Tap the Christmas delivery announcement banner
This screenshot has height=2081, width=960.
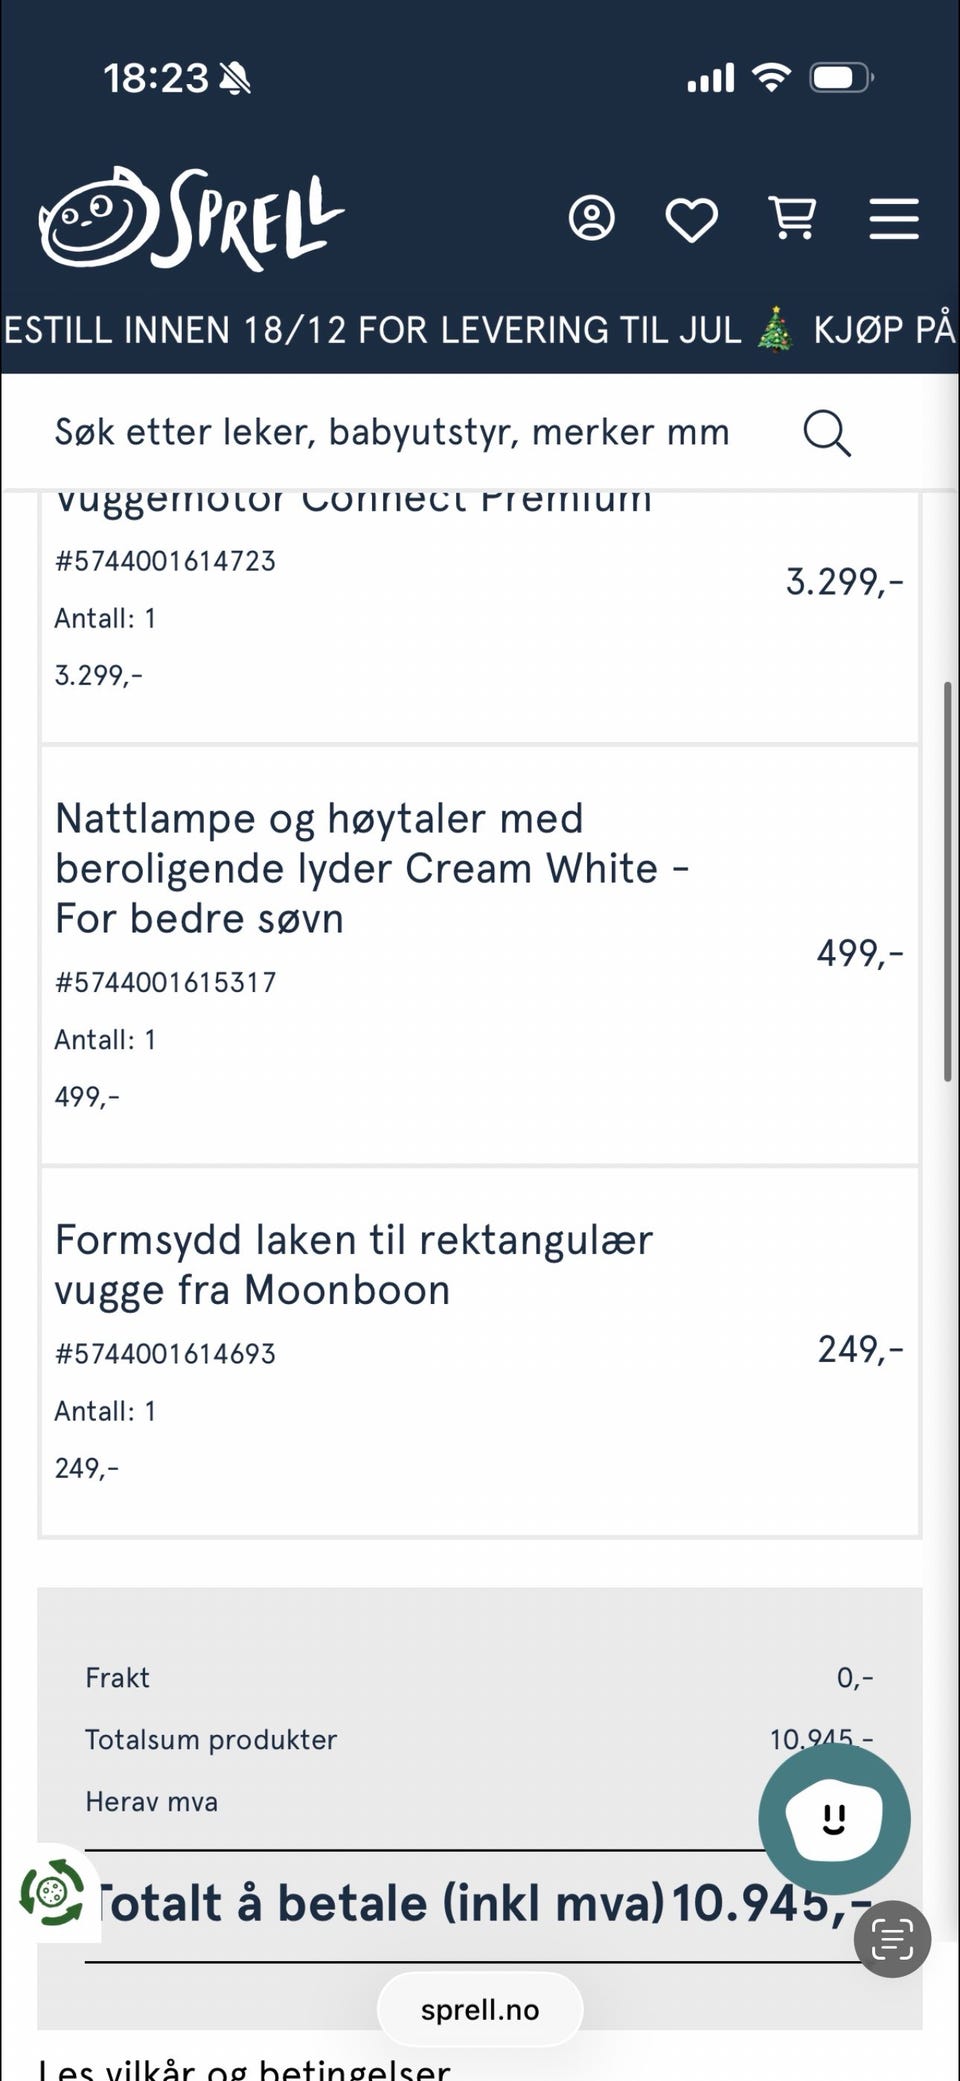[480, 330]
